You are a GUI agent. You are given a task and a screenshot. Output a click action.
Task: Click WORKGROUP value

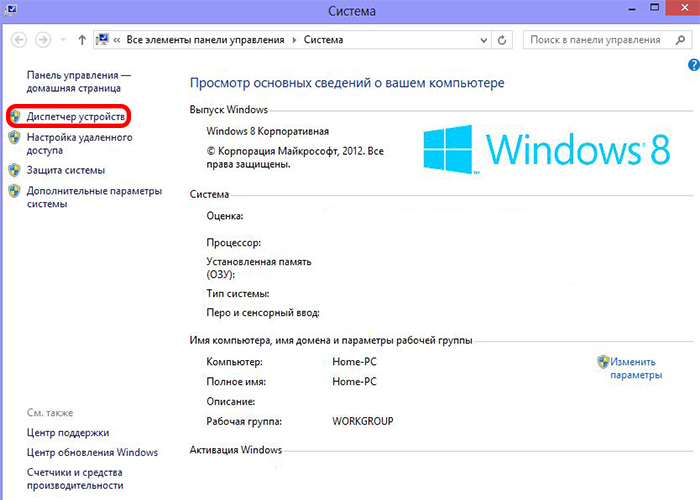click(362, 421)
